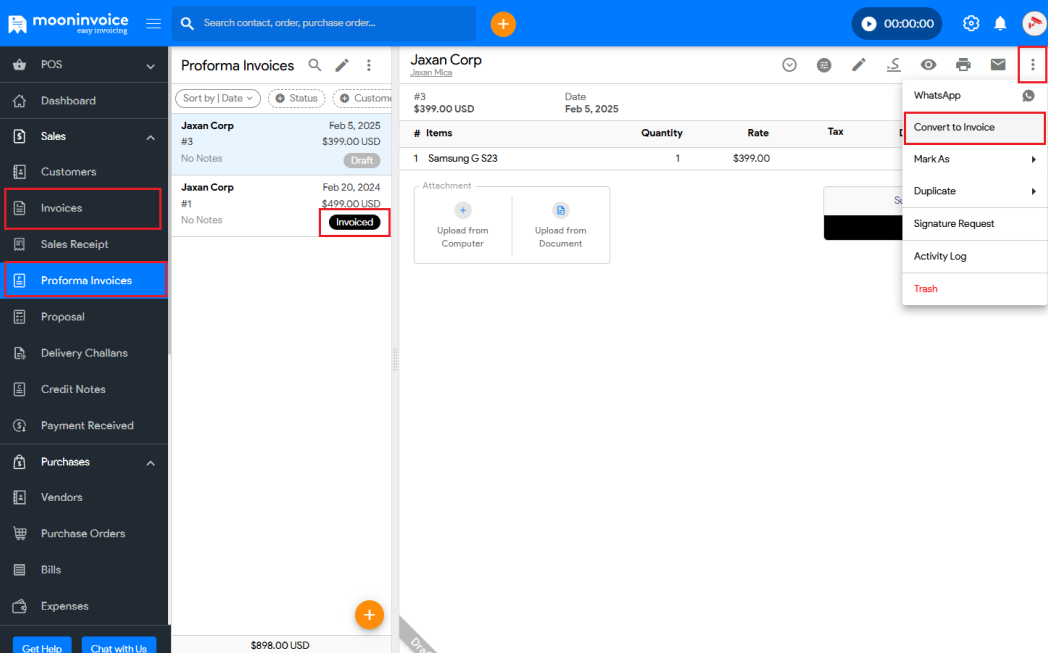The height and width of the screenshot is (653, 1048).
Task: Preview the proforma with the eye icon
Action: coord(928,65)
